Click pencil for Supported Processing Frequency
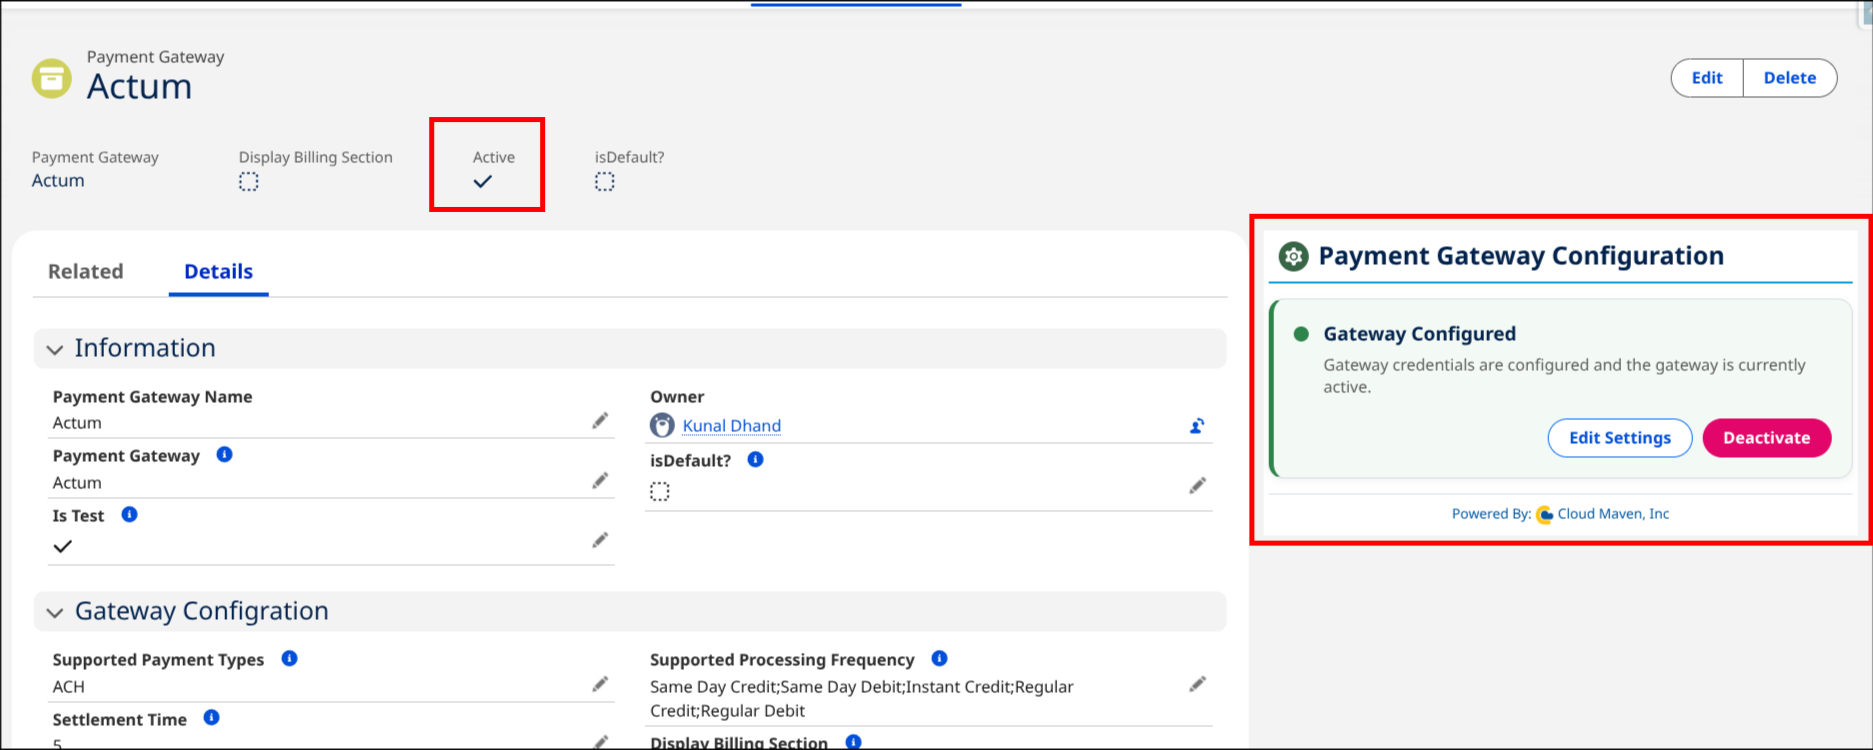The width and height of the screenshot is (1873, 750). [x=1197, y=684]
